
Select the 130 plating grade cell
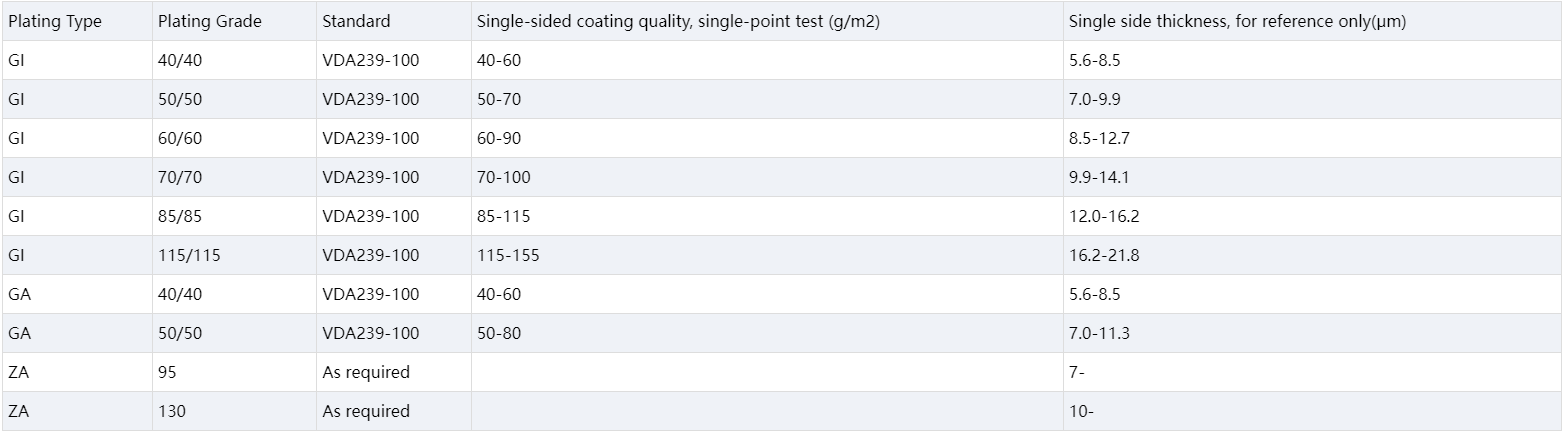tap(172, 411)
